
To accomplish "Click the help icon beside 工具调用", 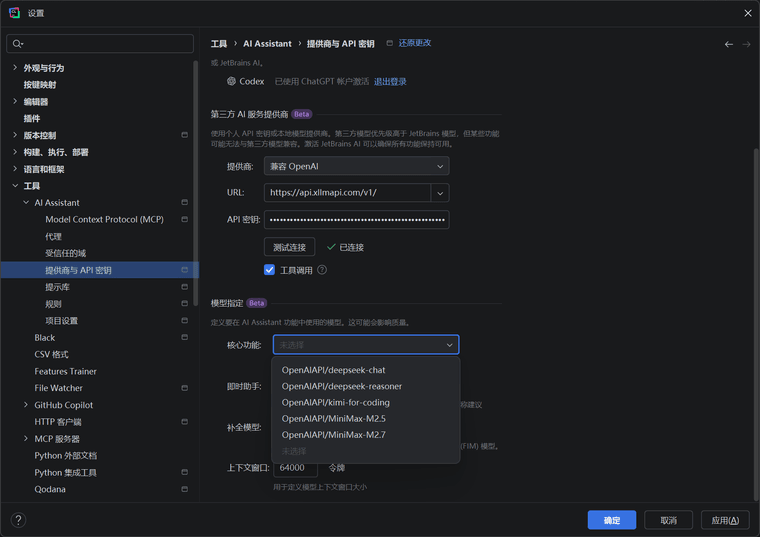I will point(322,270).
